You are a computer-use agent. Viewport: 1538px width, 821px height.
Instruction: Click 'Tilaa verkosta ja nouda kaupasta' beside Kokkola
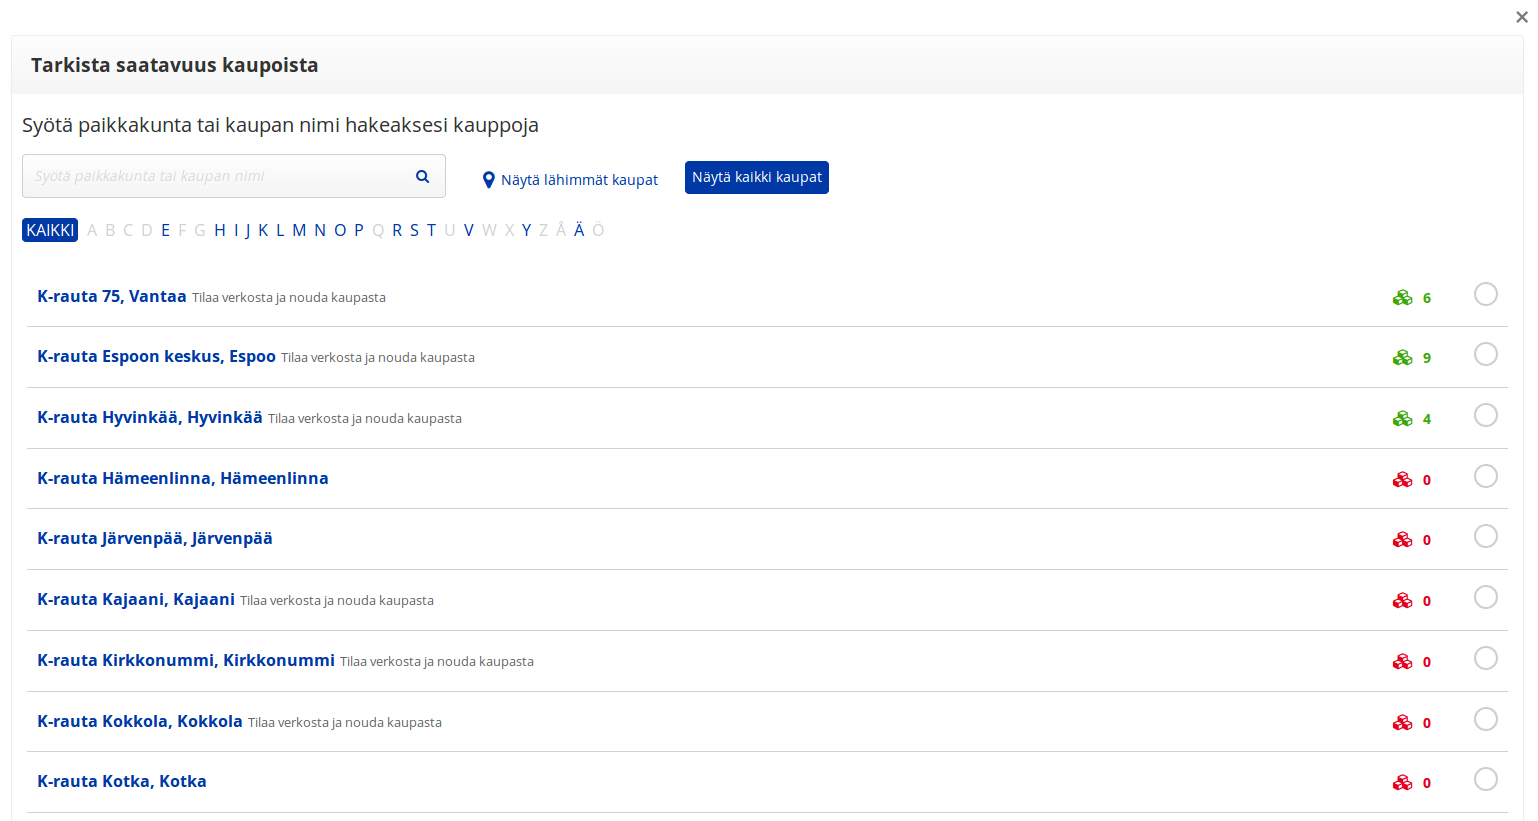pyautogui.click(x=345, y=723)
